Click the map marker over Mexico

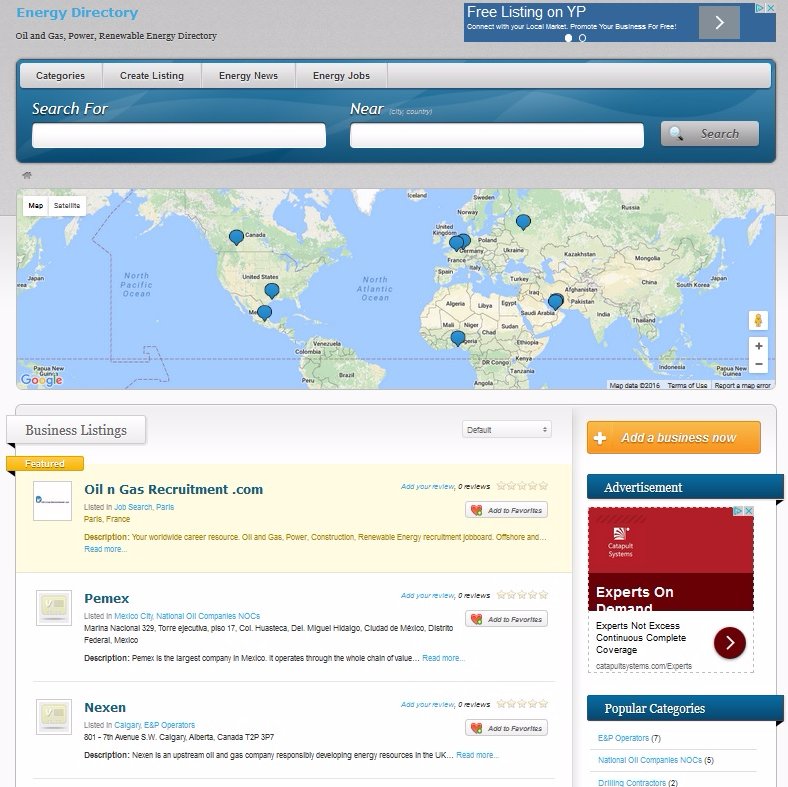click(x=264, y=313)
